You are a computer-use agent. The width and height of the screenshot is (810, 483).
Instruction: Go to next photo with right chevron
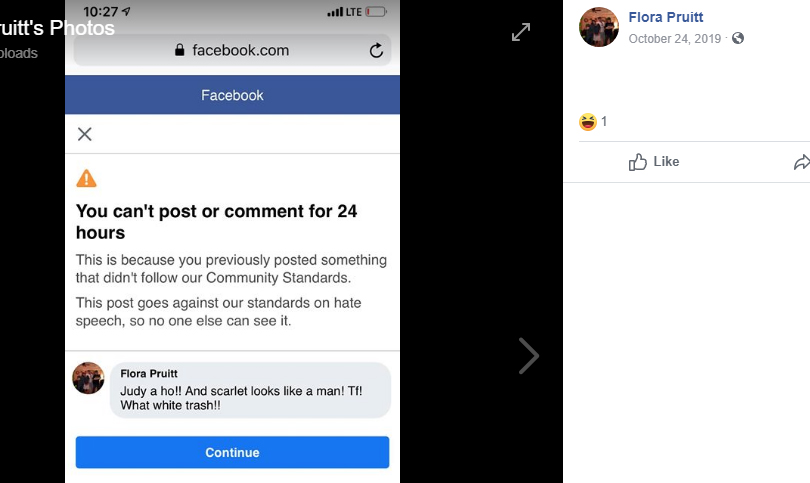529,356
